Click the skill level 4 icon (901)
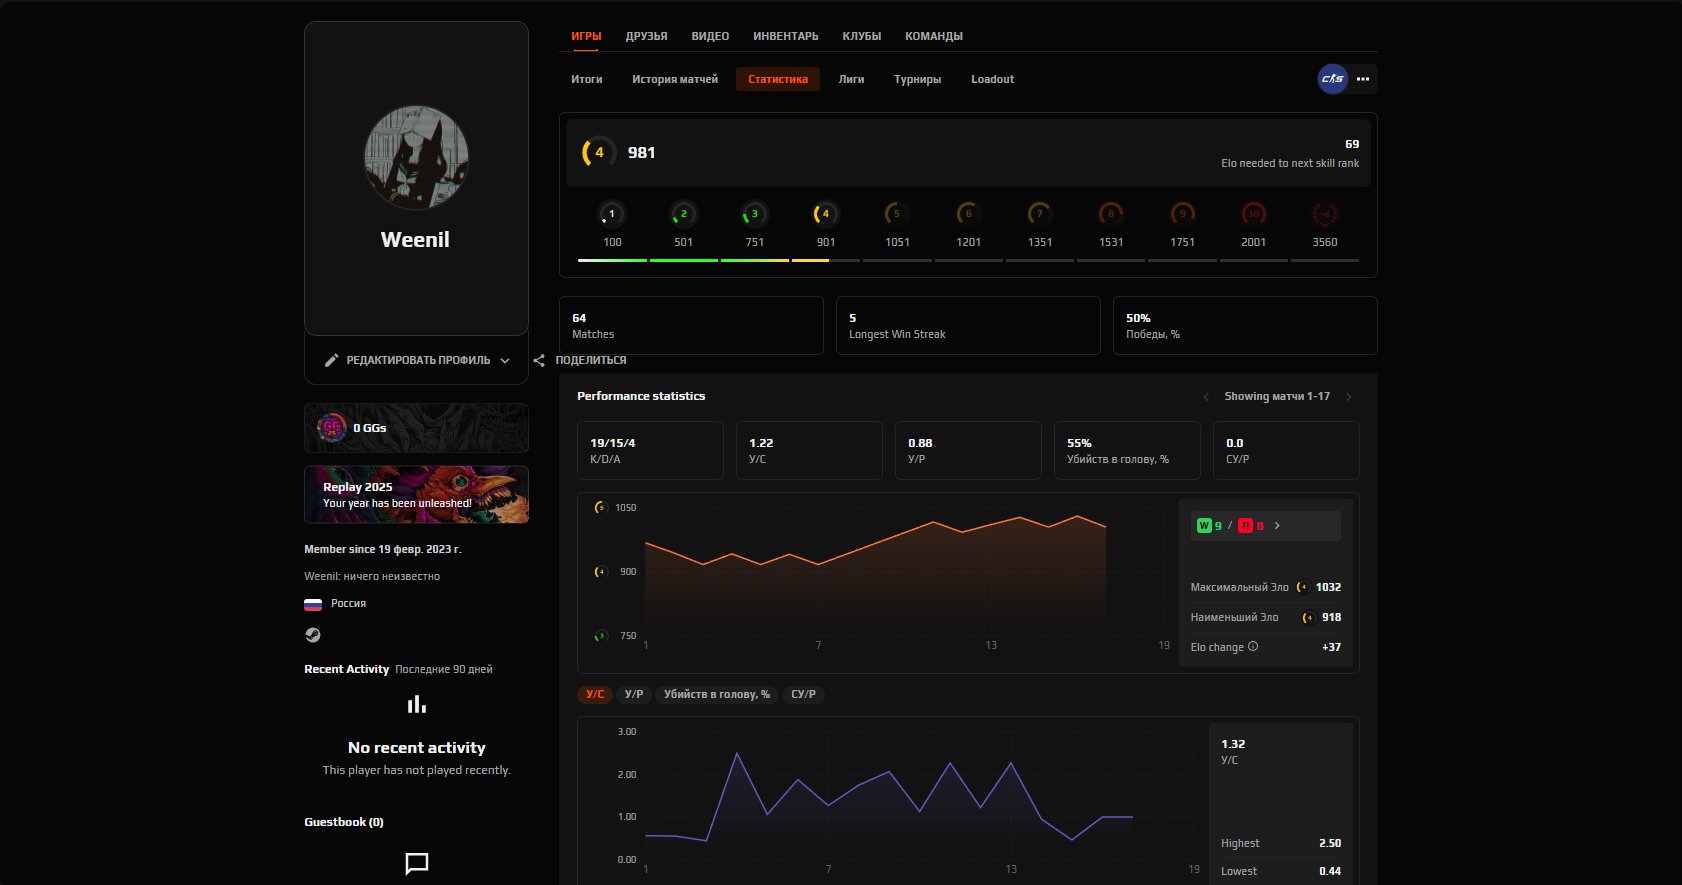Screen dimensions: 1682x885 825,214
